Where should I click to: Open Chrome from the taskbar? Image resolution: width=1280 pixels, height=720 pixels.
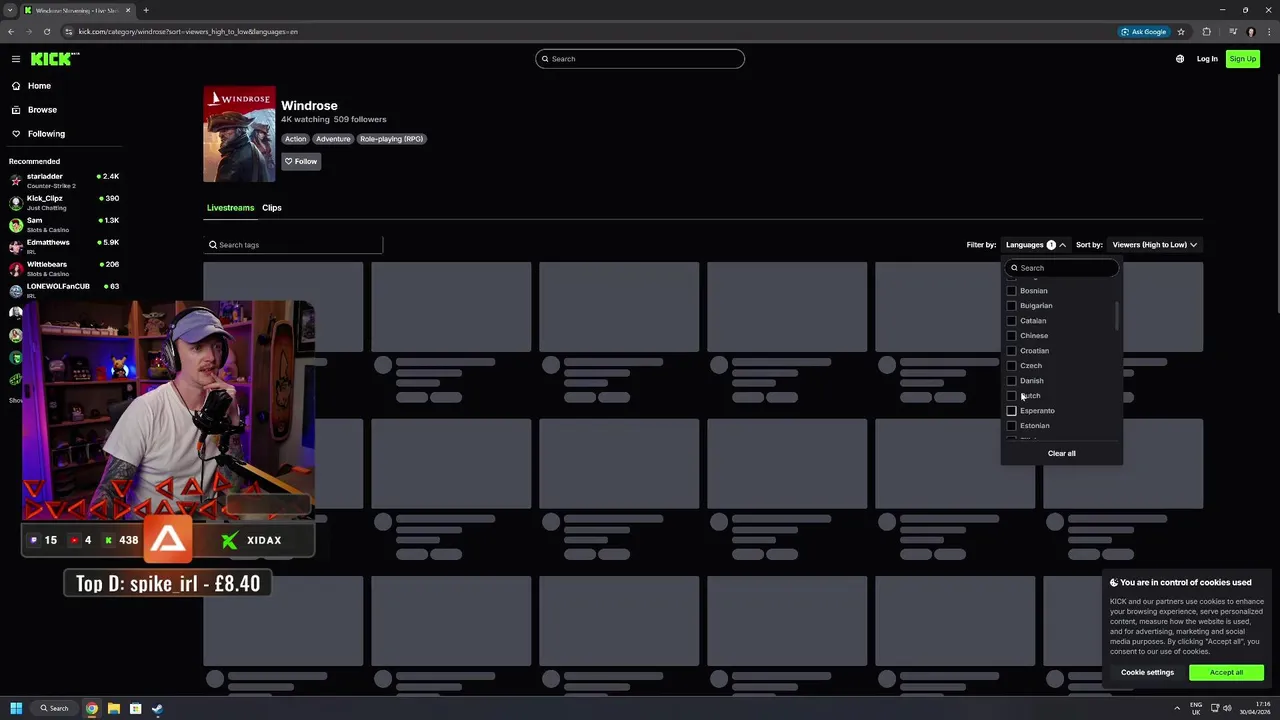point(92,709)
